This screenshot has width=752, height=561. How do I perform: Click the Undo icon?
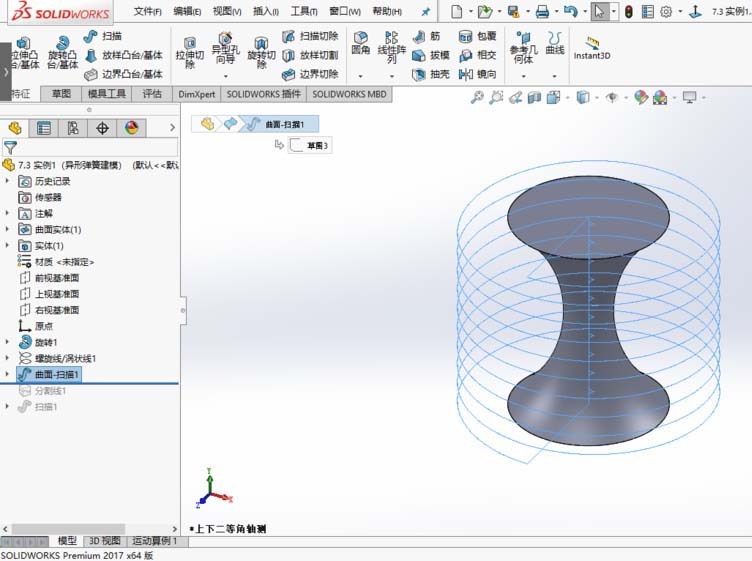571,12
